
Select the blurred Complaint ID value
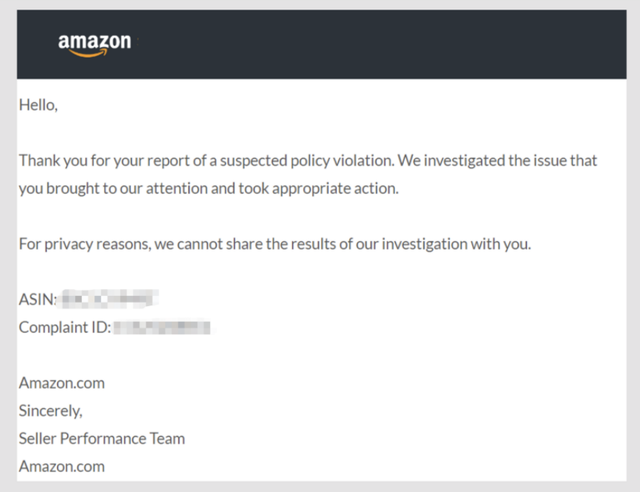162,327
